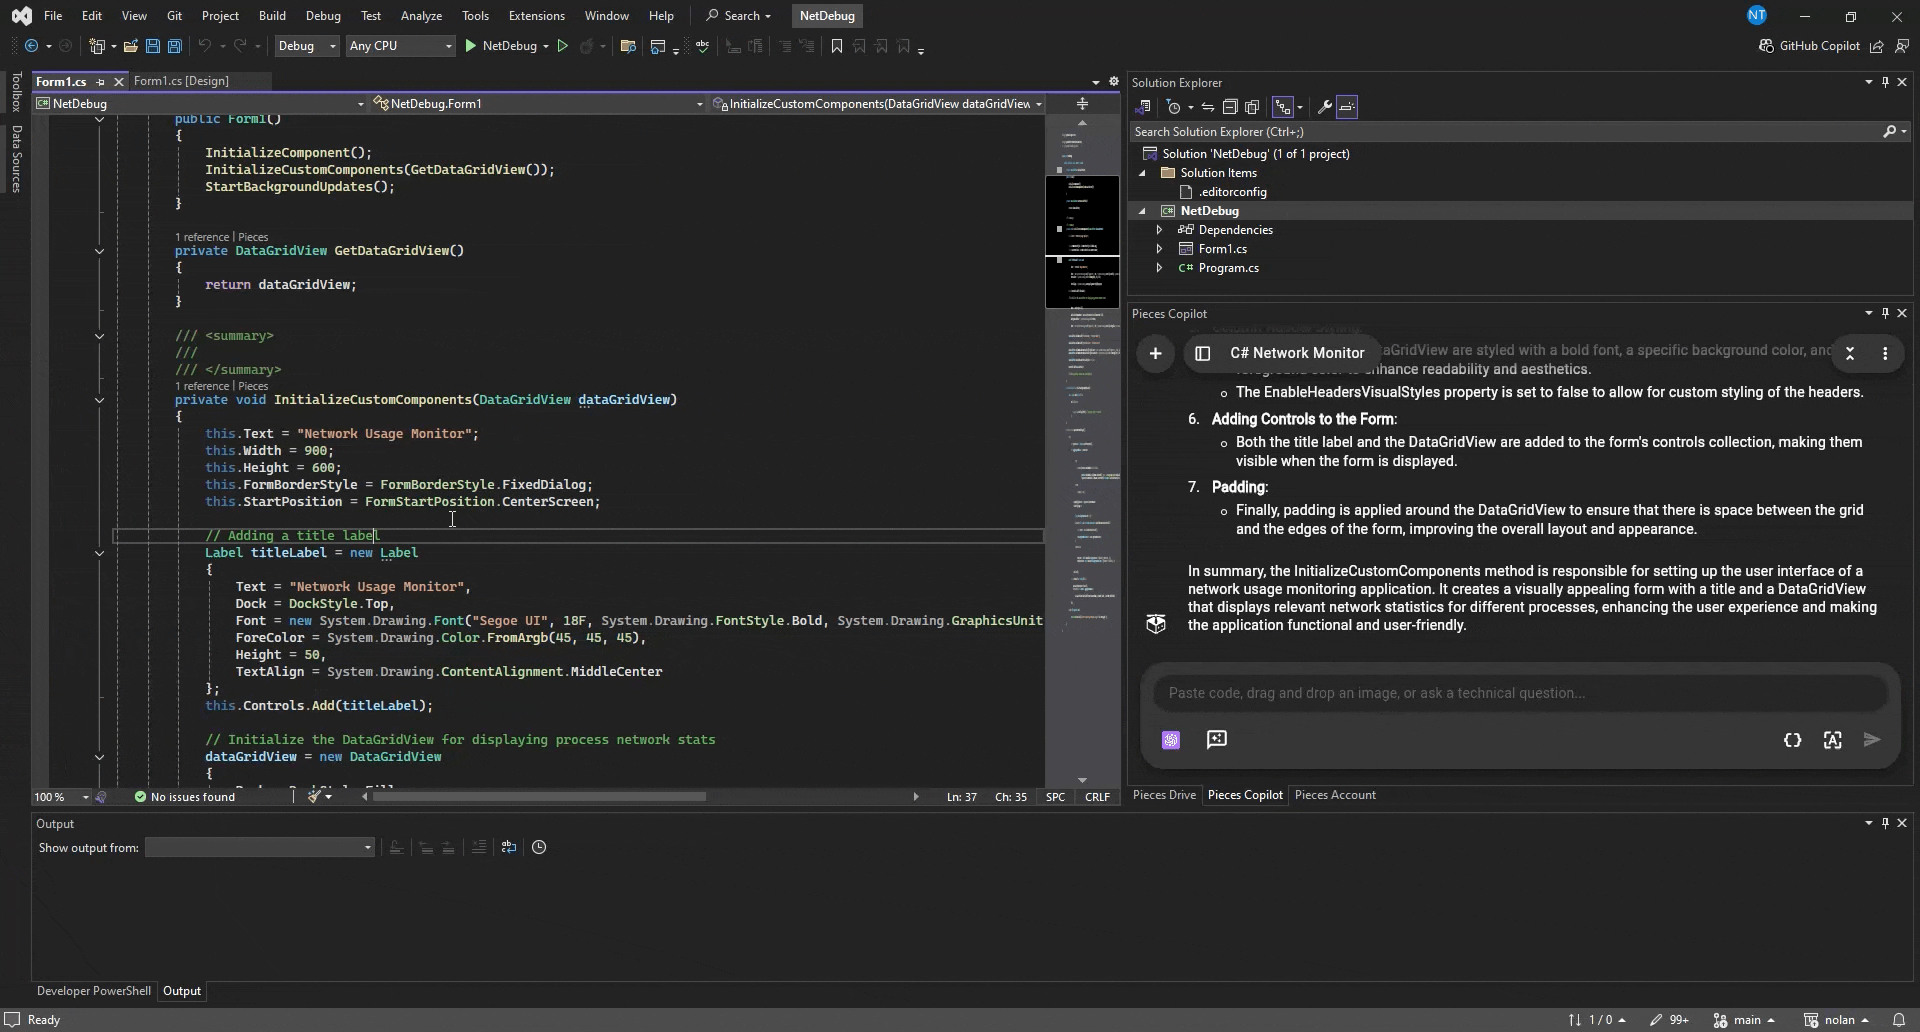Screen dimensions: 1920x1032
Task: Click Pending Changes Filter clock icon
Action: [1174, 107]
